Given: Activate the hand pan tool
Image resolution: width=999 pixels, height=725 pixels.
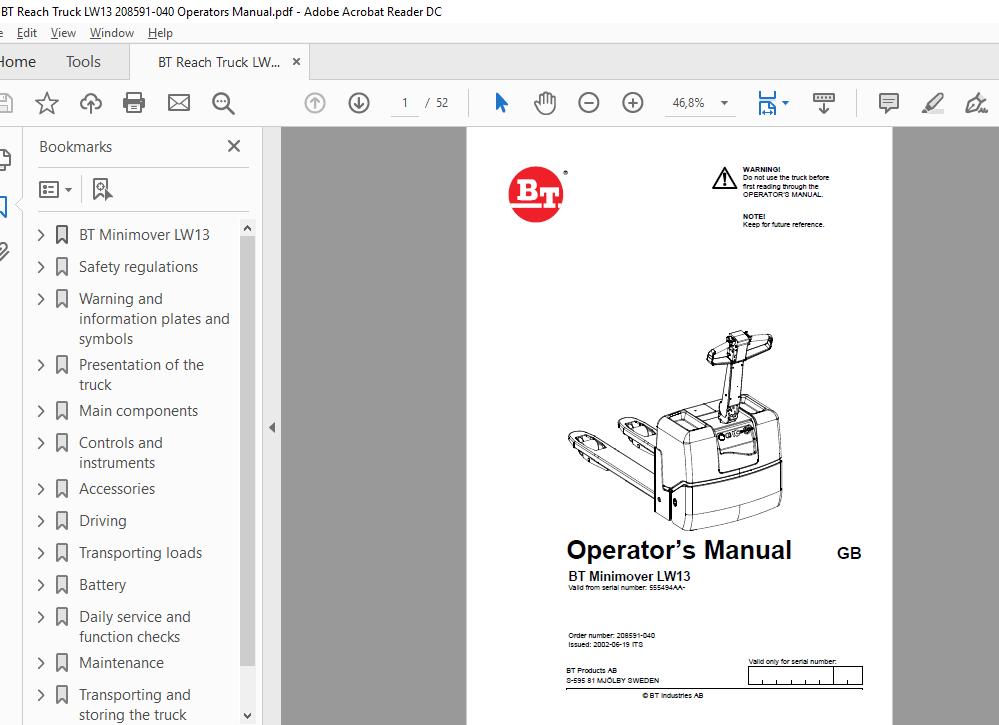Looking at the screenshot, I should coord(545,103).
